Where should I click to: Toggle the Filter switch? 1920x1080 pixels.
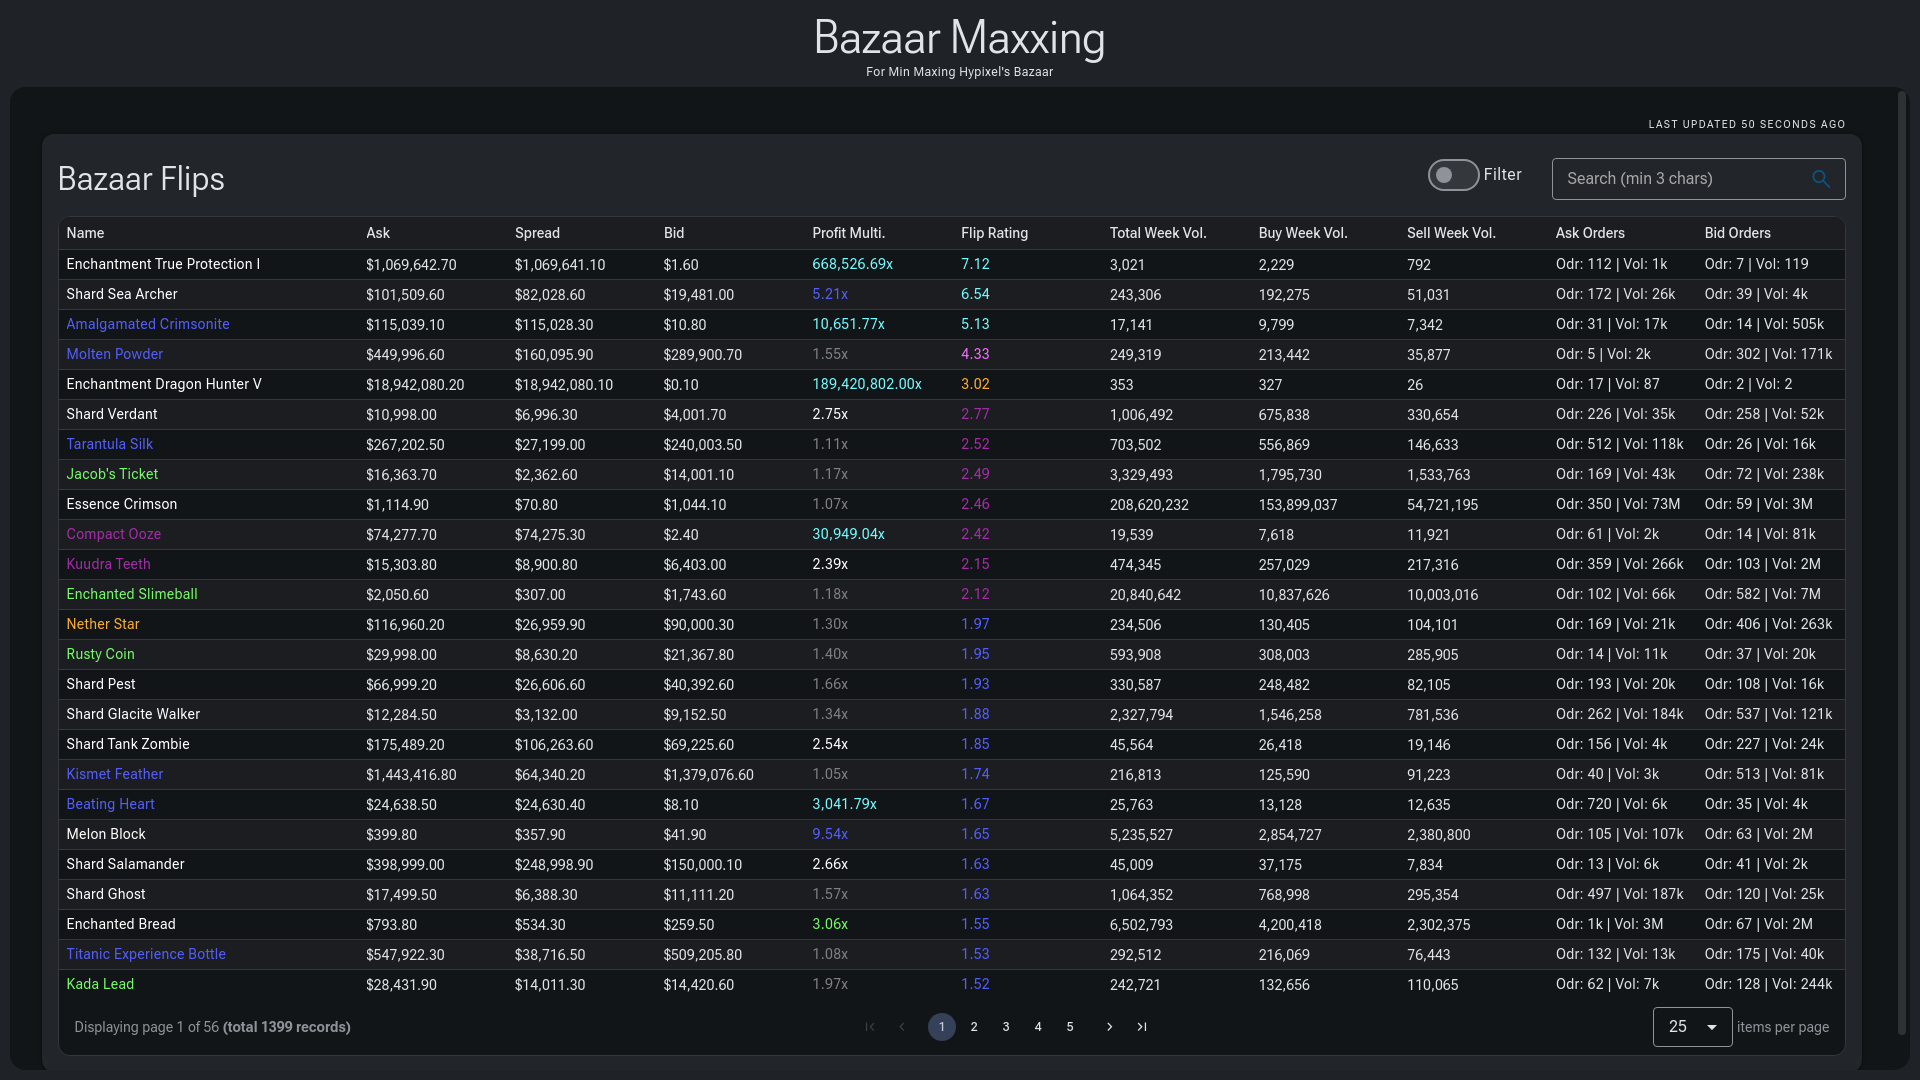tap(1453, 175)
